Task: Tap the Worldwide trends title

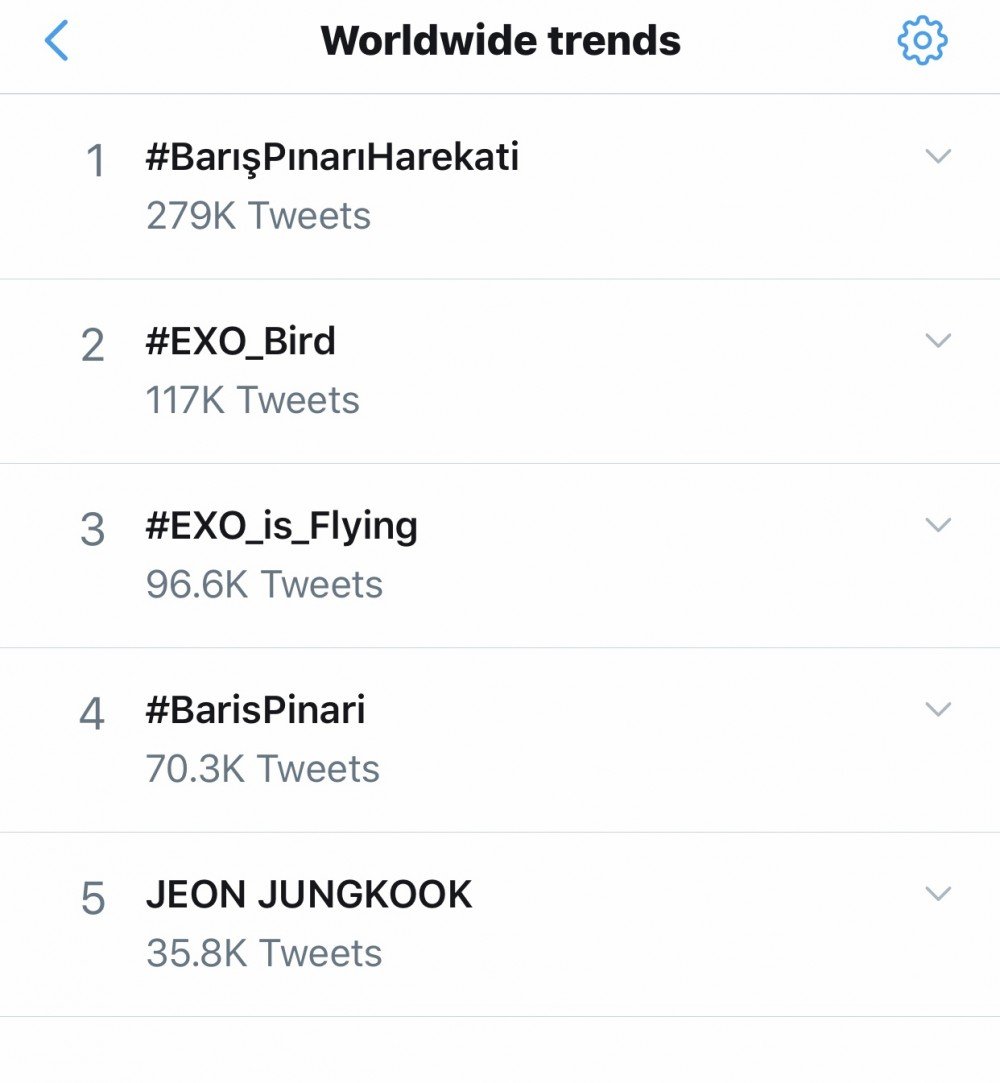Action: [501, 41]
